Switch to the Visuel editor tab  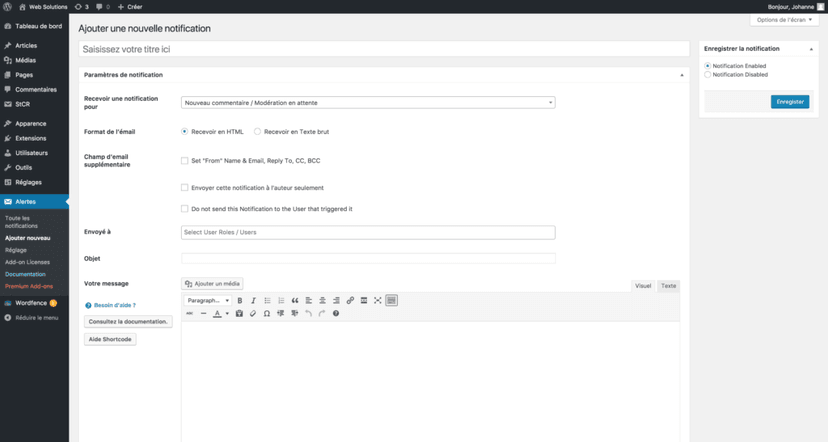coord(643,286)
